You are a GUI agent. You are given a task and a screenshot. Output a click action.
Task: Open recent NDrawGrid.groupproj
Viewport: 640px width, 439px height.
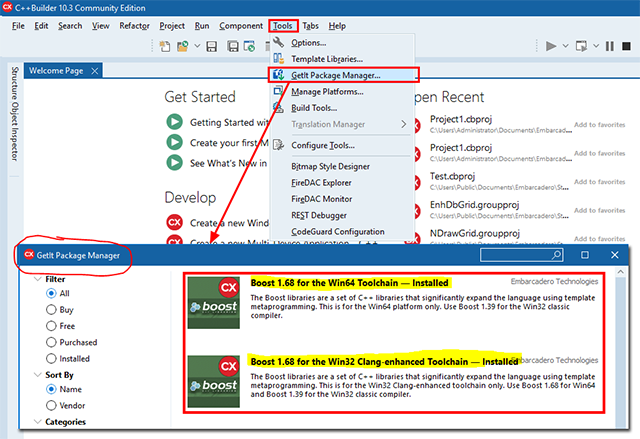click(474, 233)
